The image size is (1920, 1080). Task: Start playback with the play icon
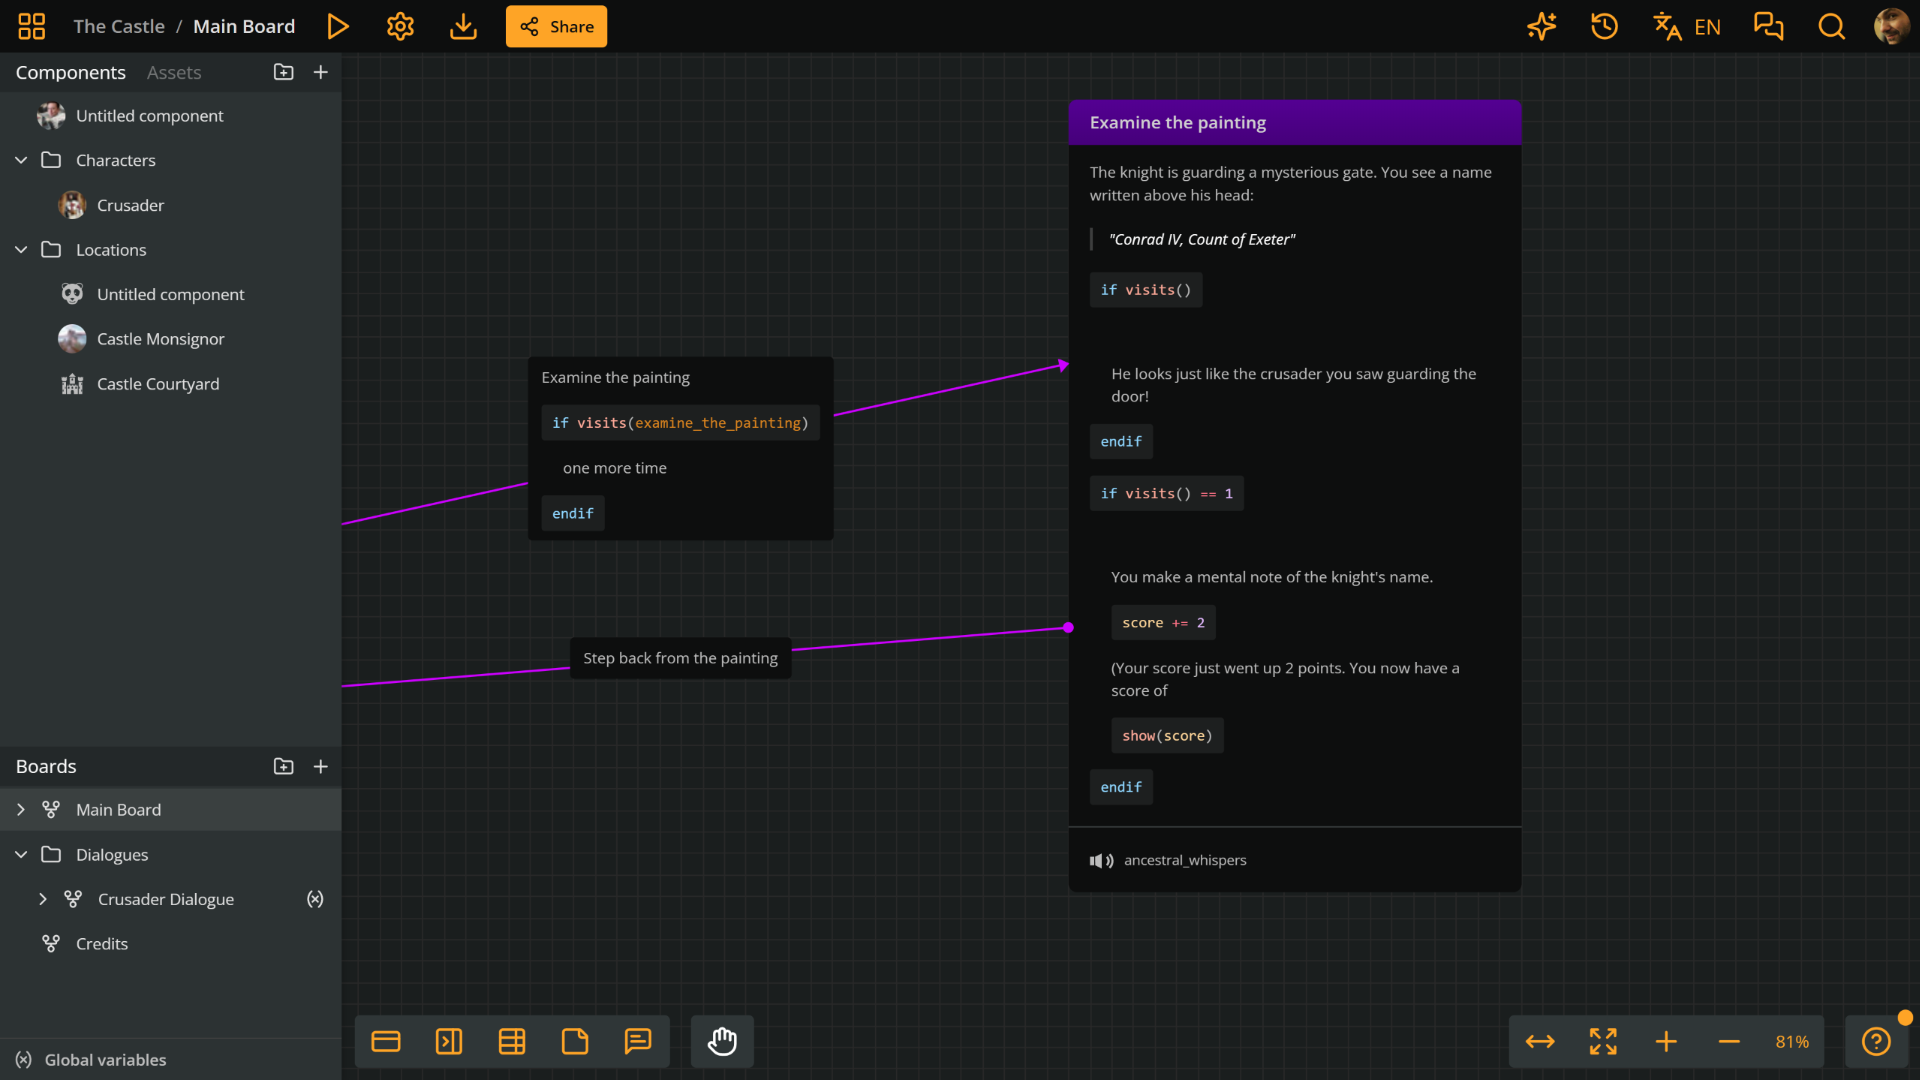338,27
